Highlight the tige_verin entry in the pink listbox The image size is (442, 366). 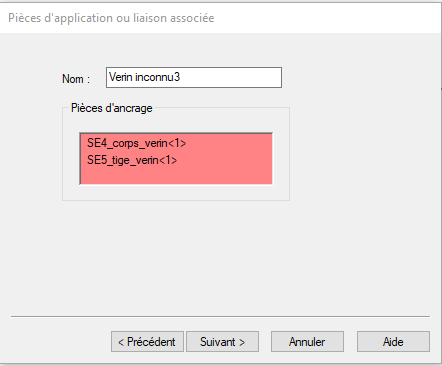[x=132, y=160]
